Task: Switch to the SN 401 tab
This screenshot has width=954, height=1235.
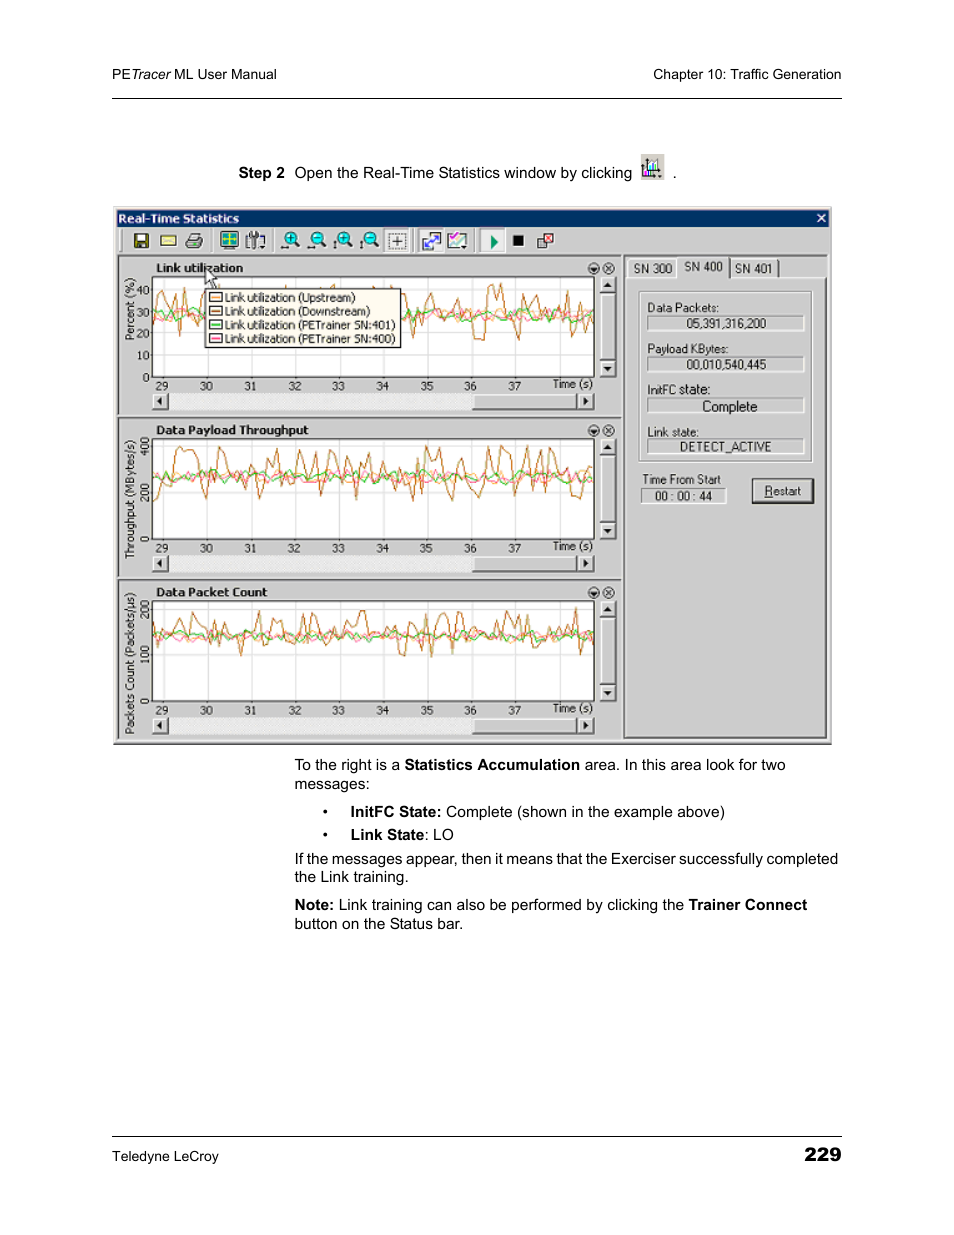Action: [x=754, y=269]
